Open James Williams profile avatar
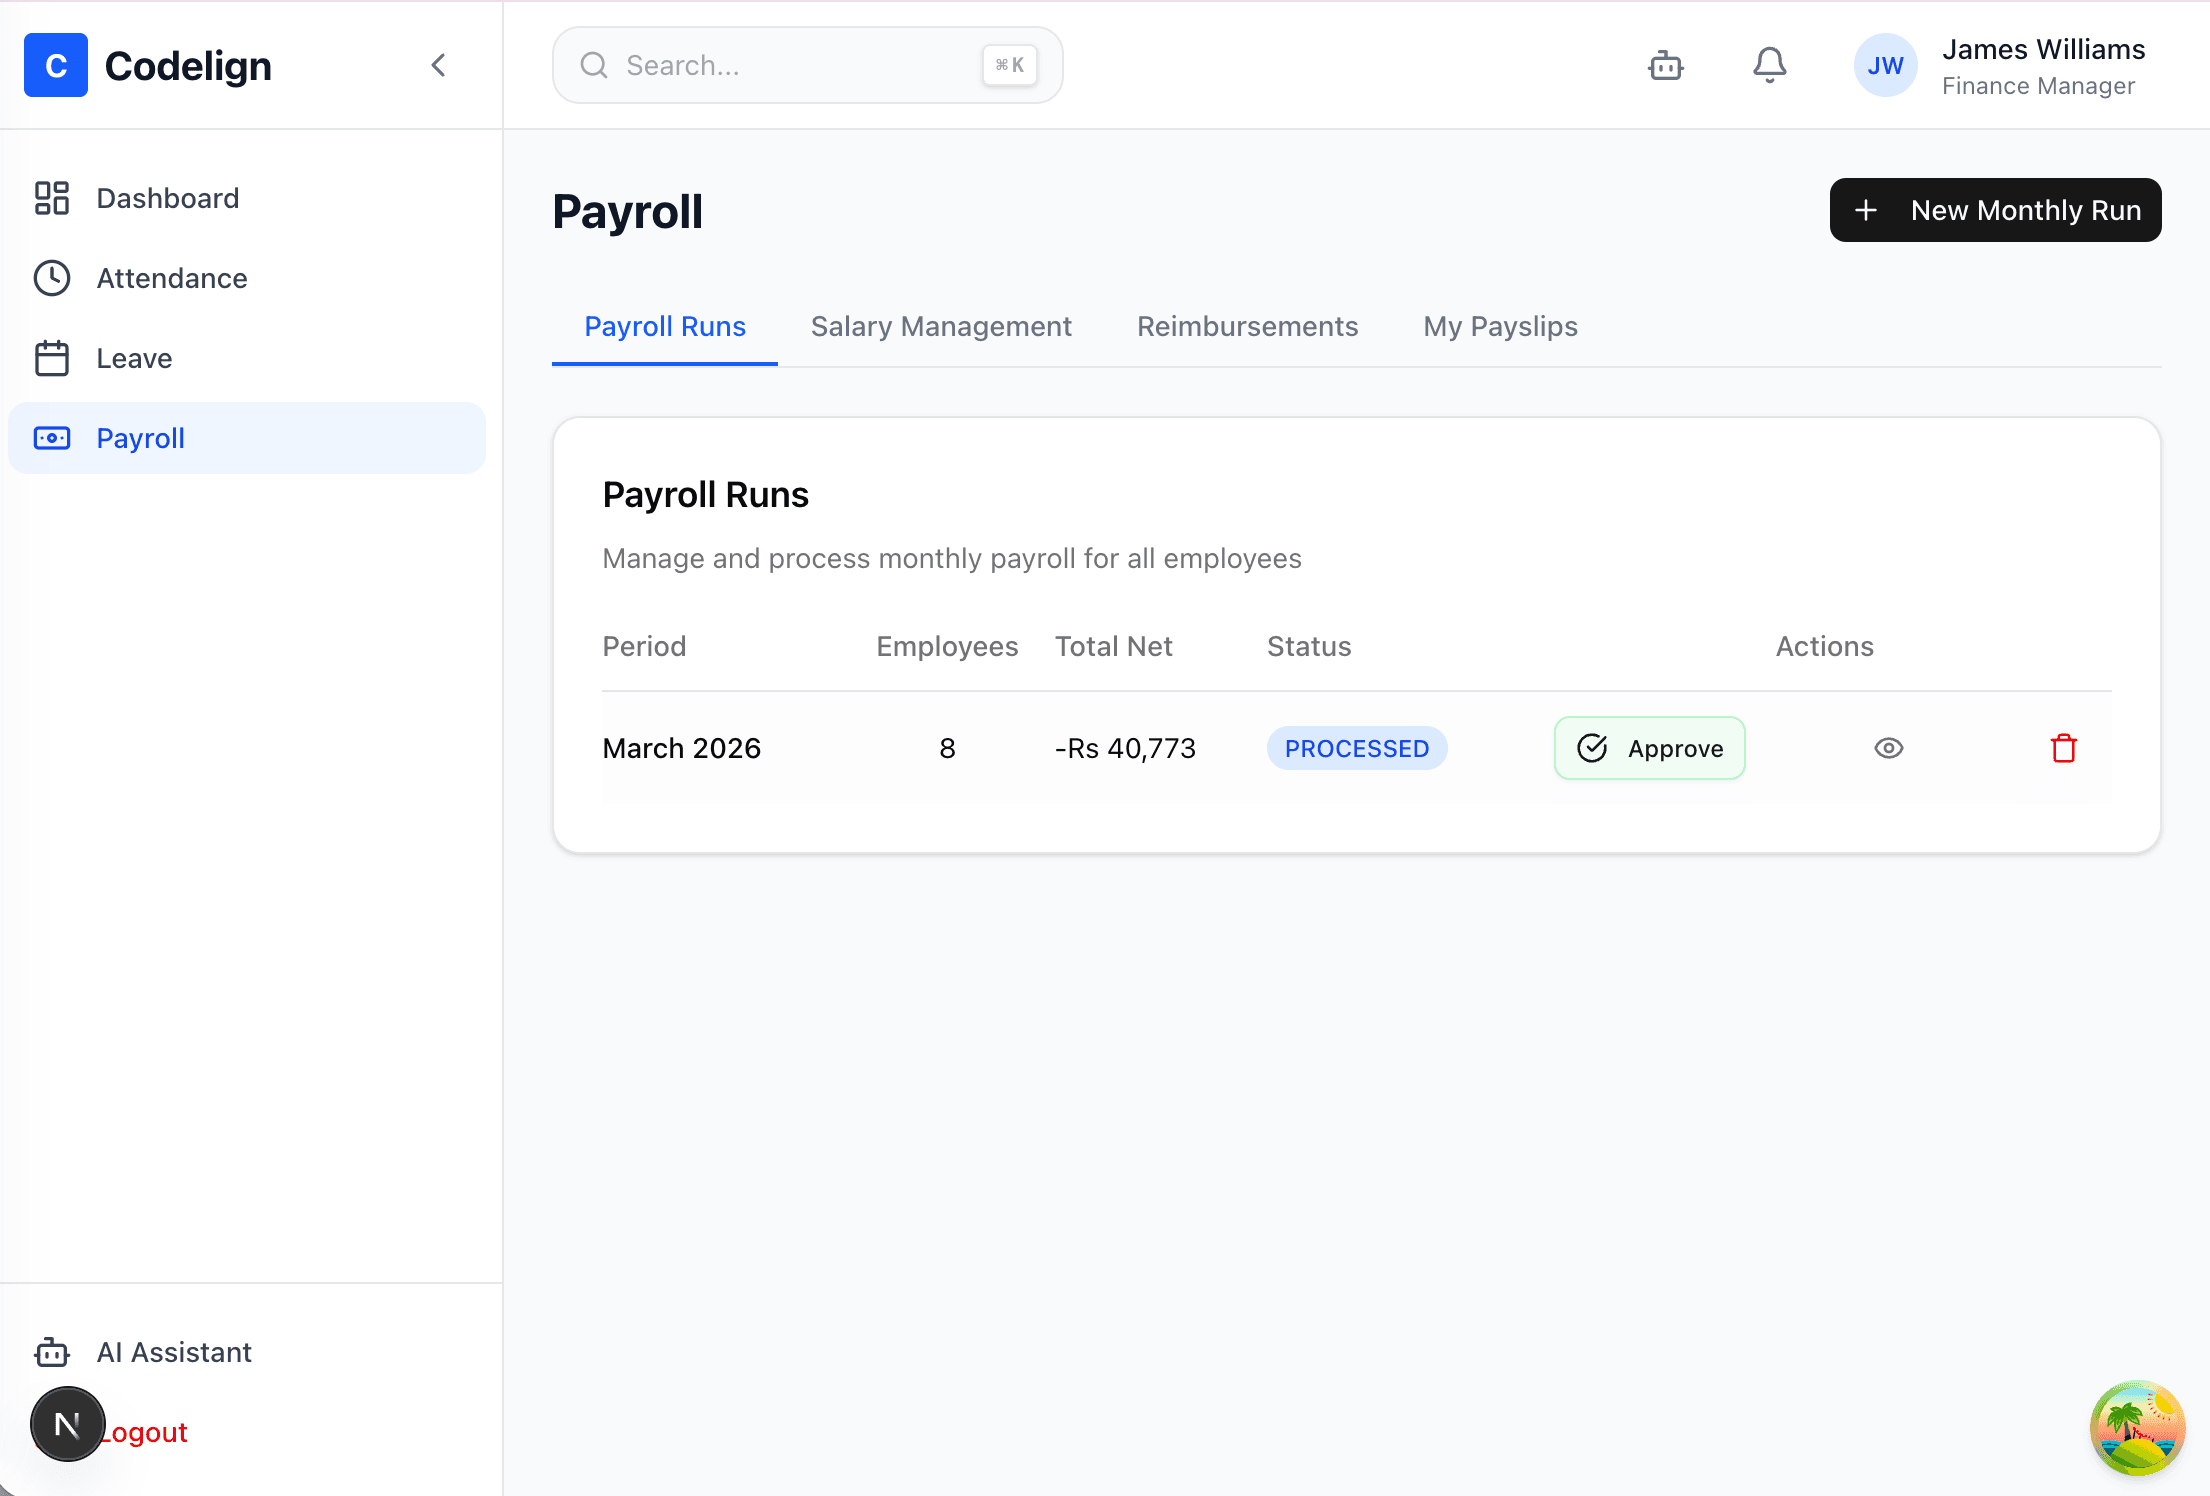The height and width of the screenshot is (1496, 2210). coord(1885,64)
